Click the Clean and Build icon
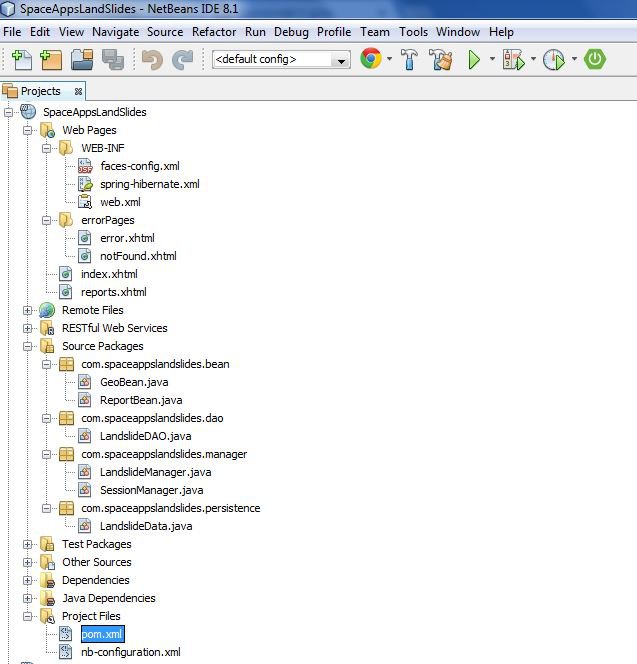637x664 pixels. 440,60
